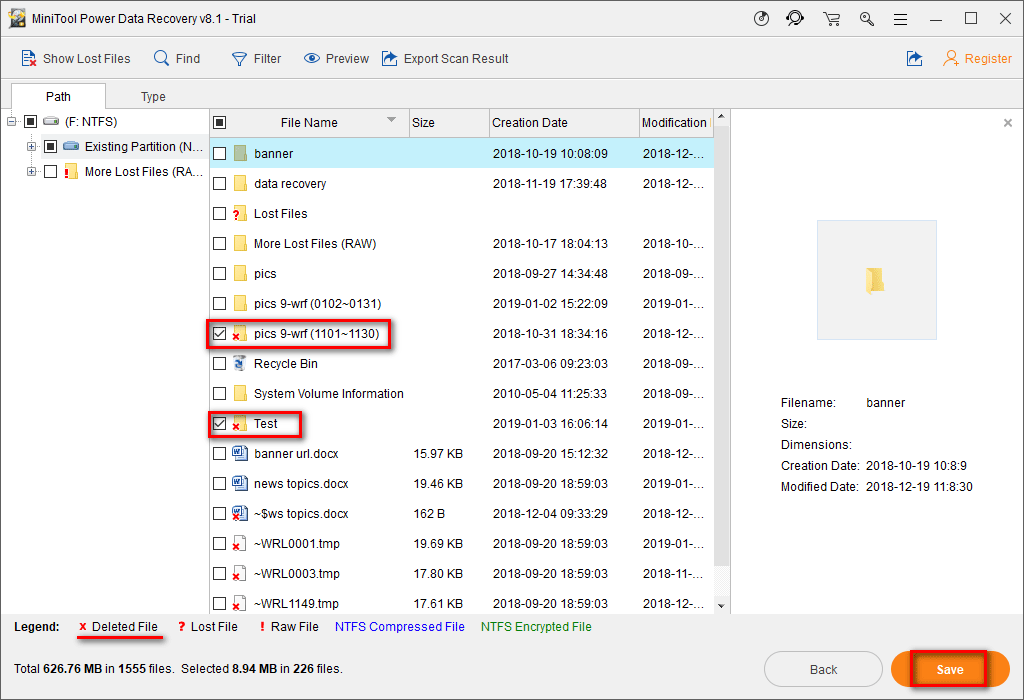Click the Recycle Bin icon in the list
This screenshot has height=700, width=1024.
(x=240, y=364)
